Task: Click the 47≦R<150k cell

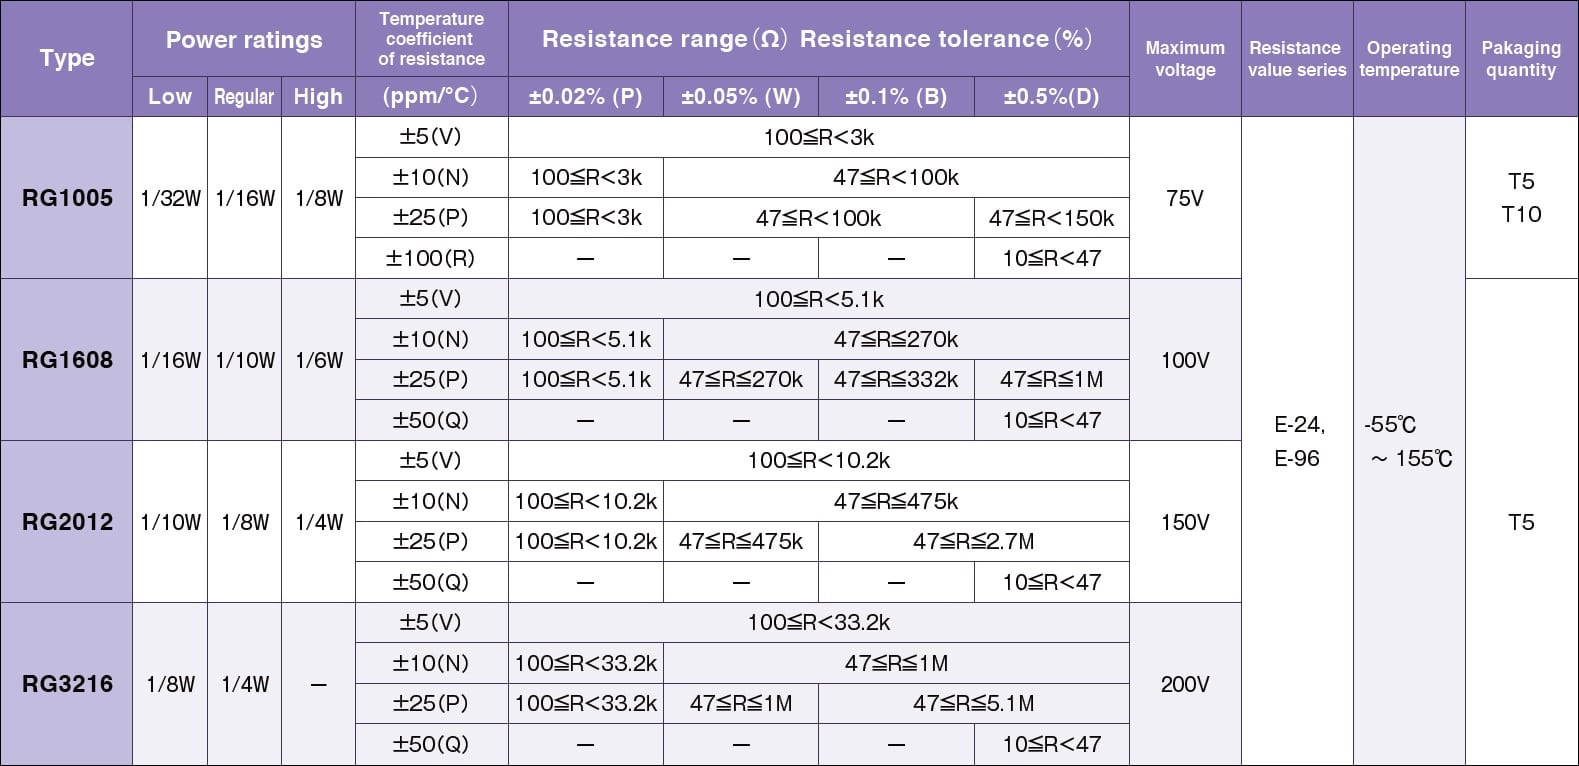Action: [1051, 218]
